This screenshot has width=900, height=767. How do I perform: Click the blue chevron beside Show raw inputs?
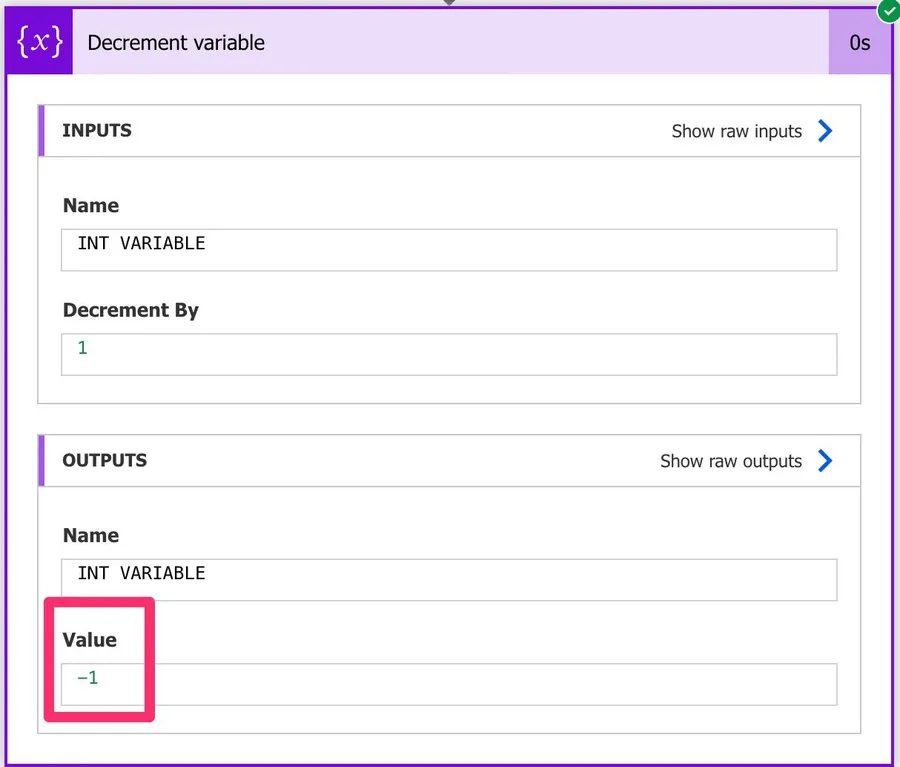pos(825,131)
